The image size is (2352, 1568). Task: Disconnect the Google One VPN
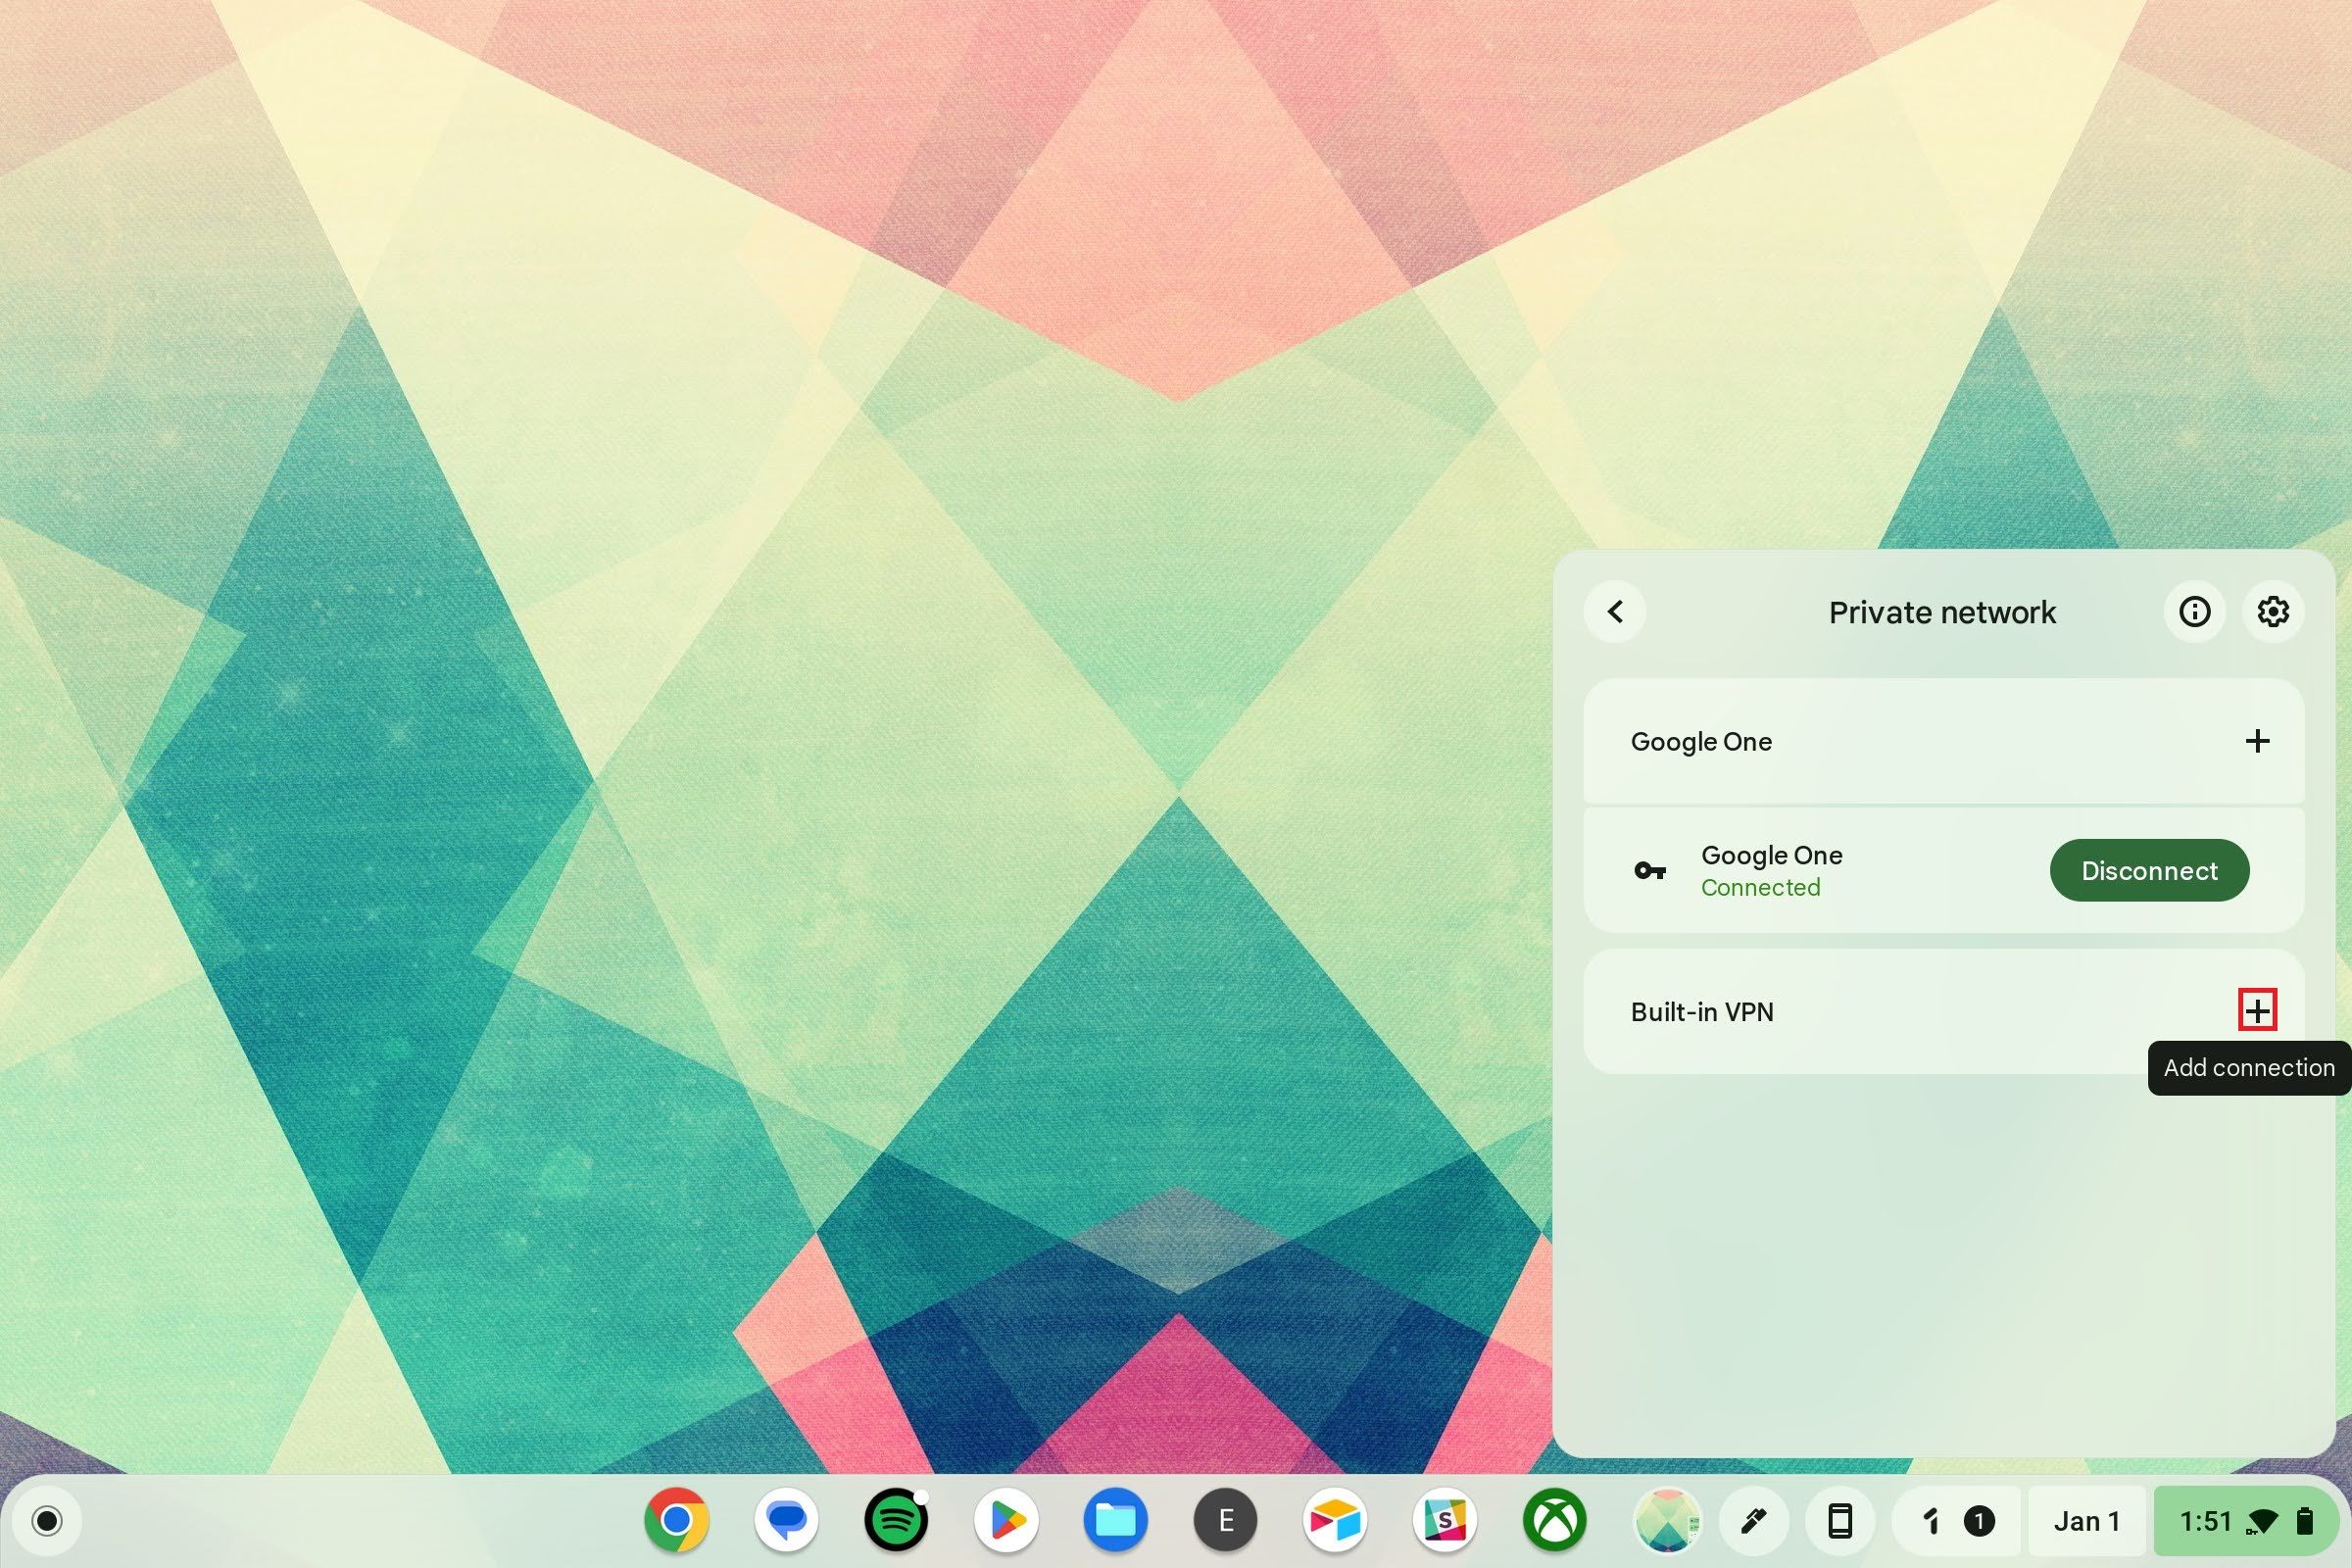(x=2149, y=871)
